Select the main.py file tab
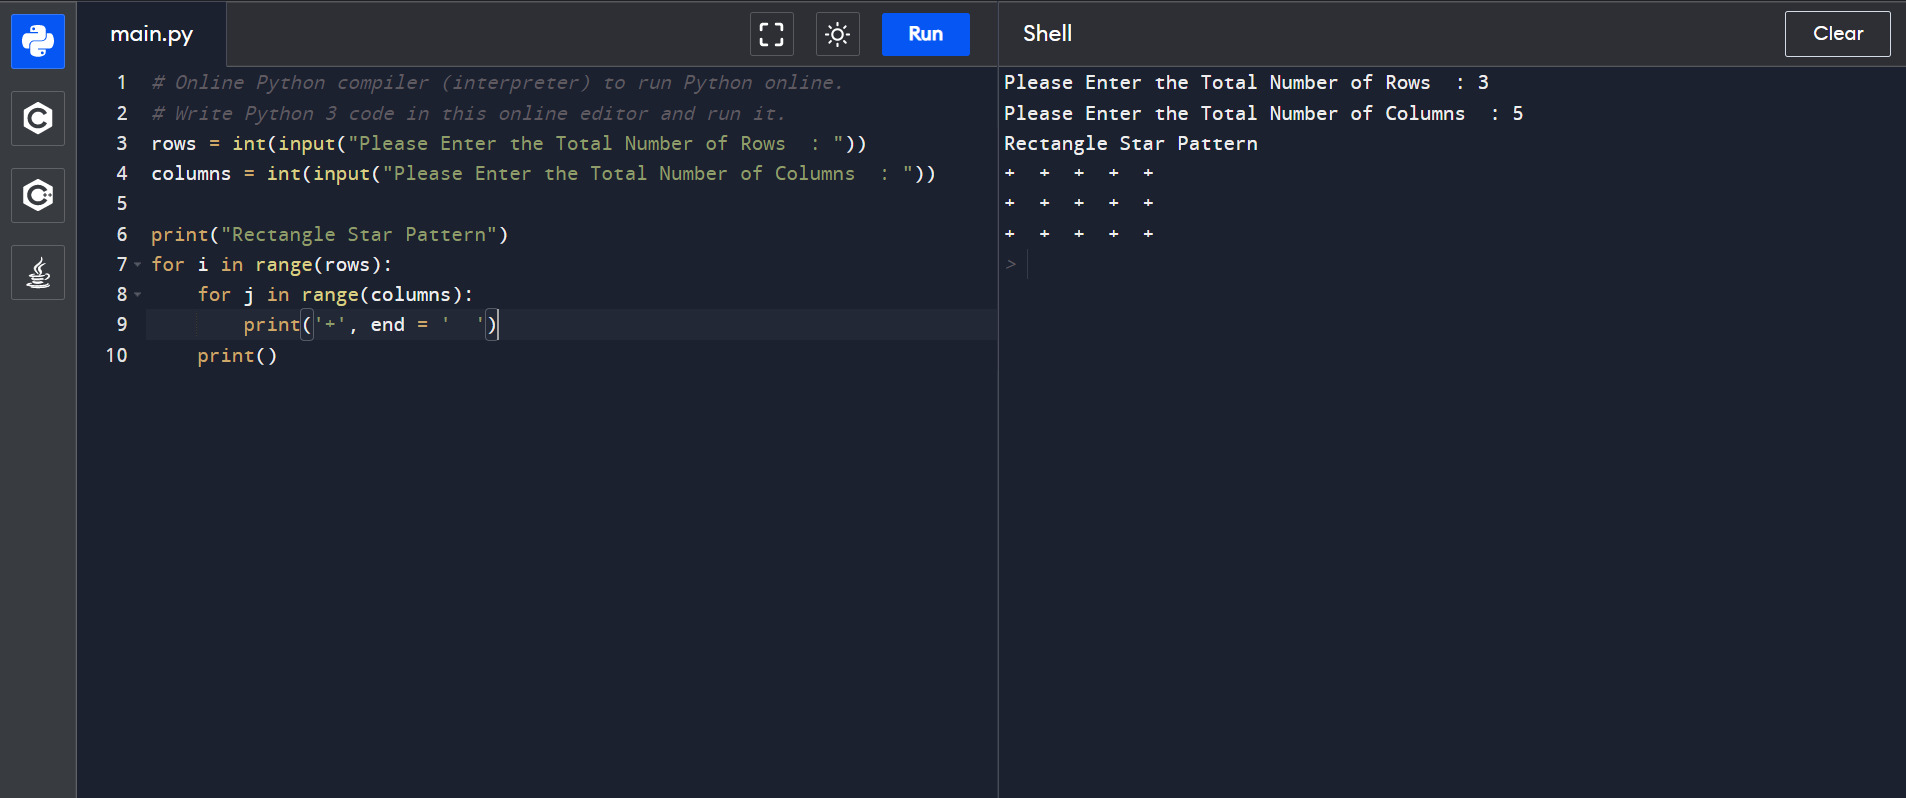 pyautogui.click(x=152, y=34)
